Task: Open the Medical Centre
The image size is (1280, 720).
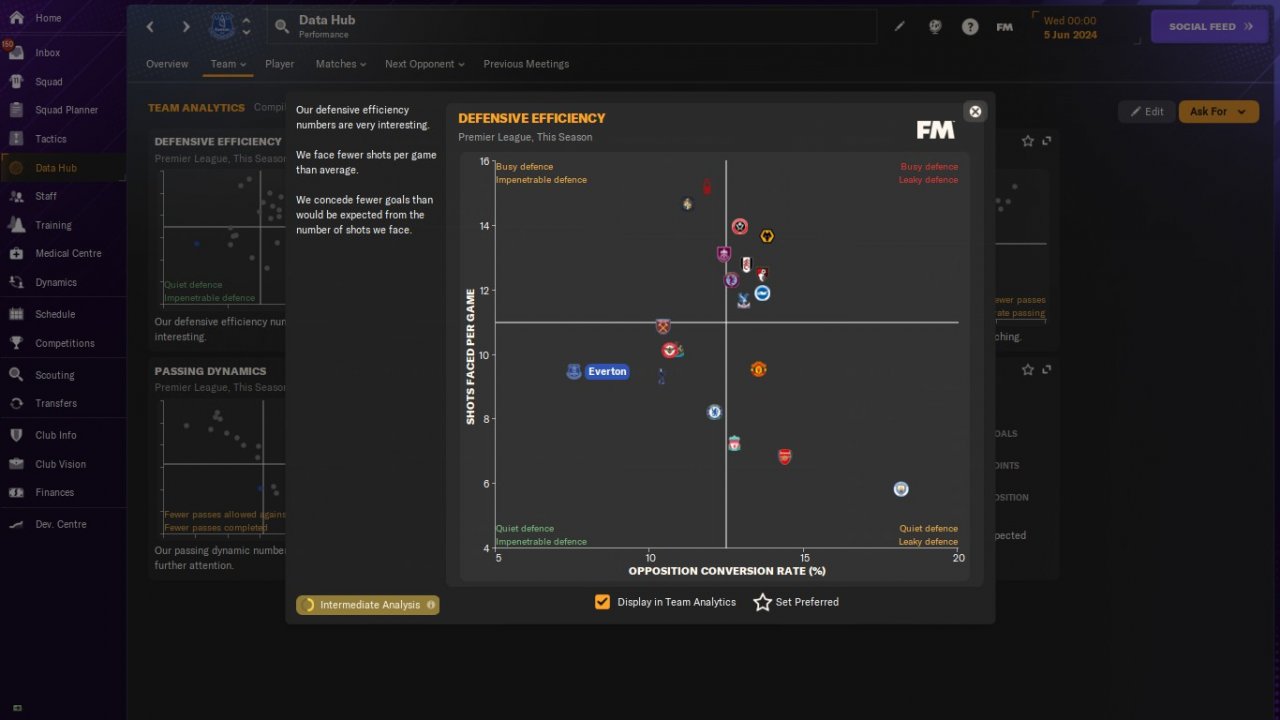Action: coord(68,253)
